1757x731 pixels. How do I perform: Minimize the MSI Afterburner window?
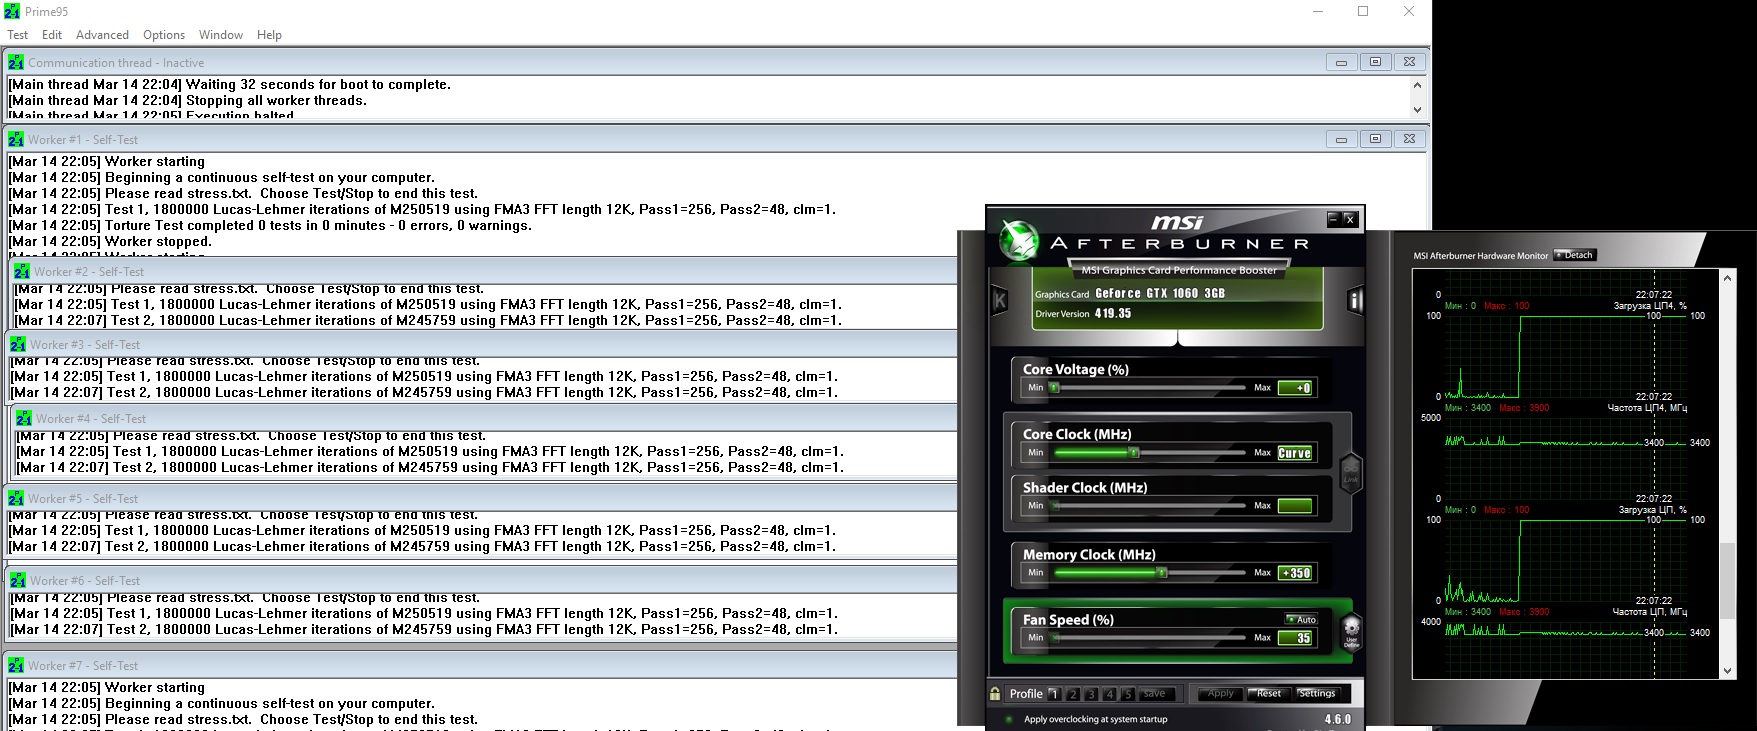click(x=1333, y=218)
